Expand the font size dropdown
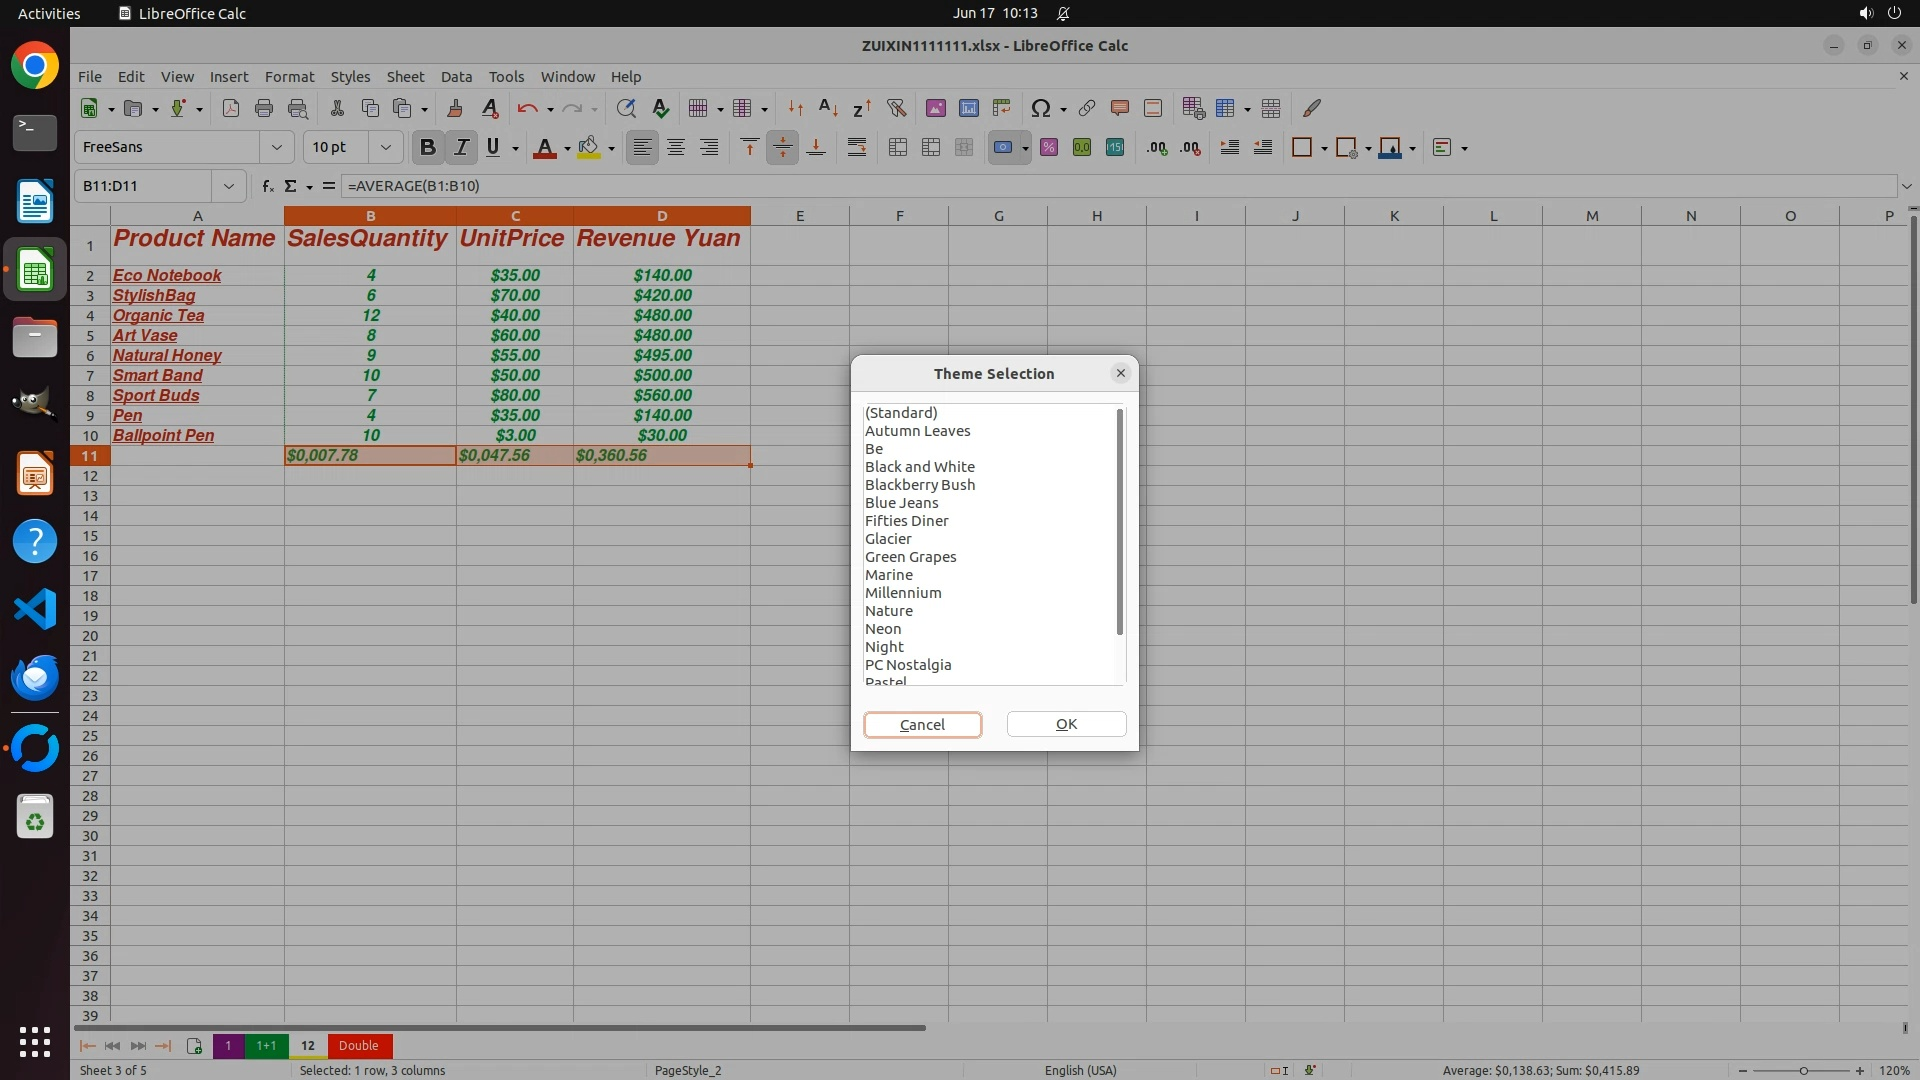 (x=385, y=147)
